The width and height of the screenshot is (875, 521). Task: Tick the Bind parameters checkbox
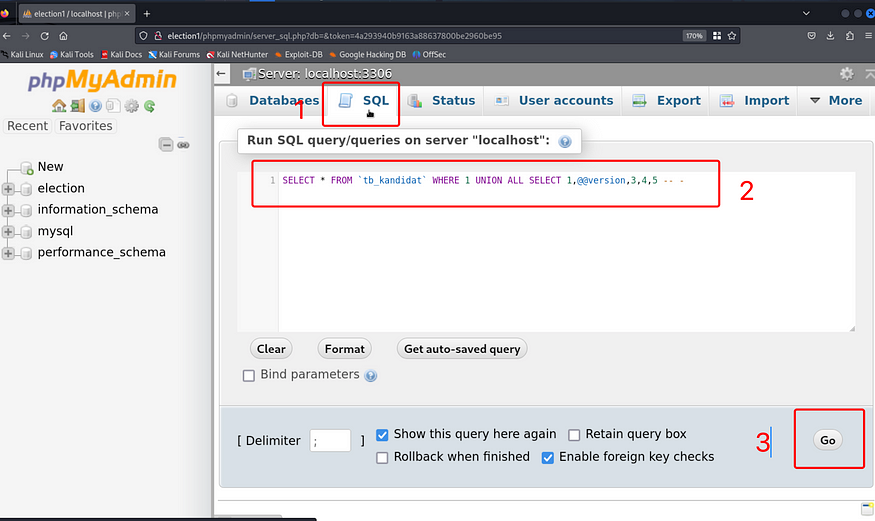point(249,375)
